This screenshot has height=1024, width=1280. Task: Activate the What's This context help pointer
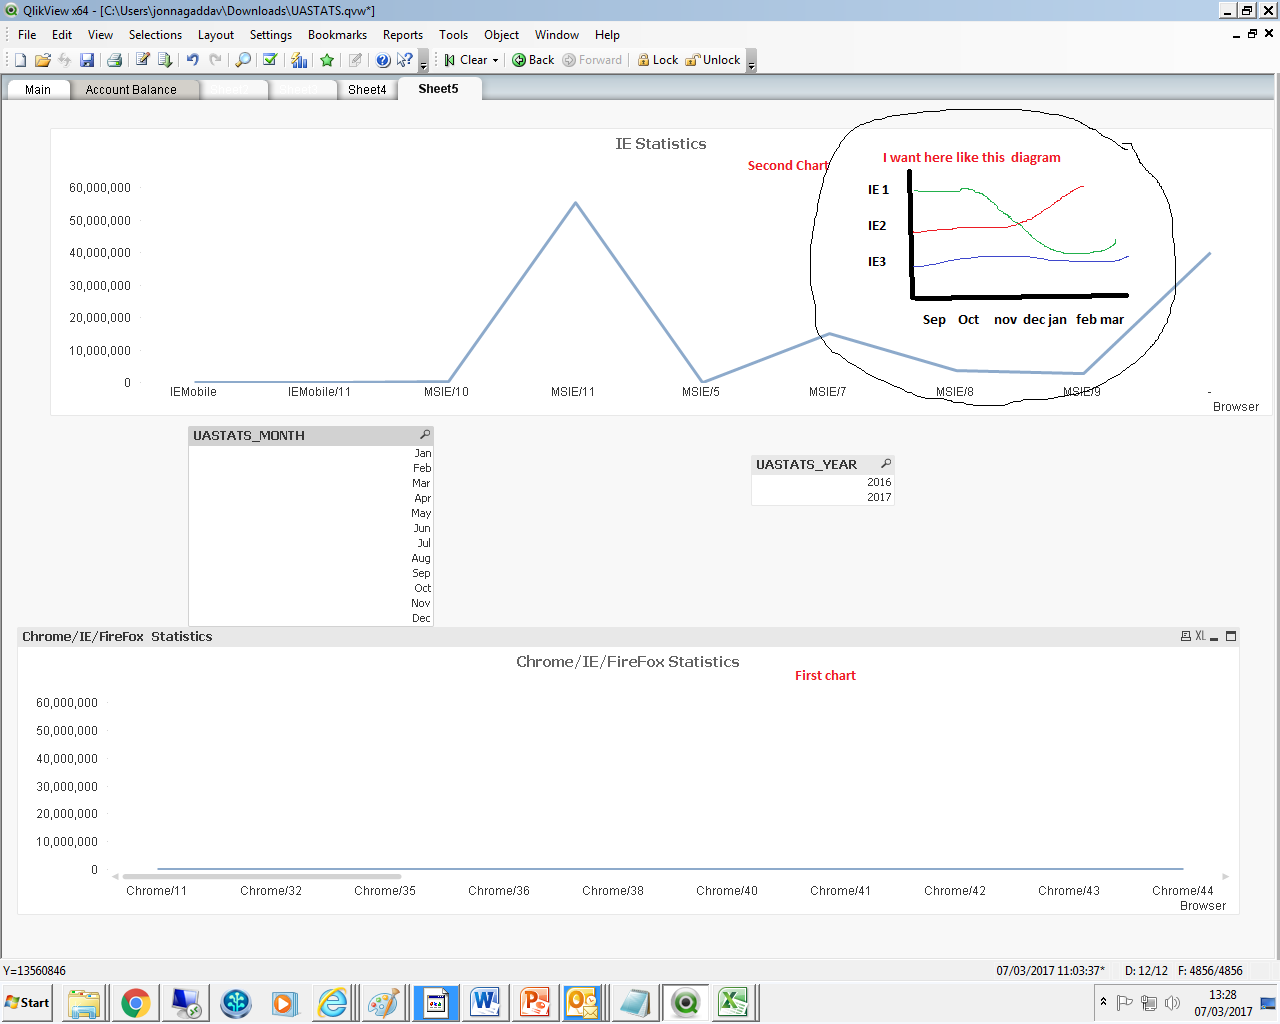(x=405, y=60)
